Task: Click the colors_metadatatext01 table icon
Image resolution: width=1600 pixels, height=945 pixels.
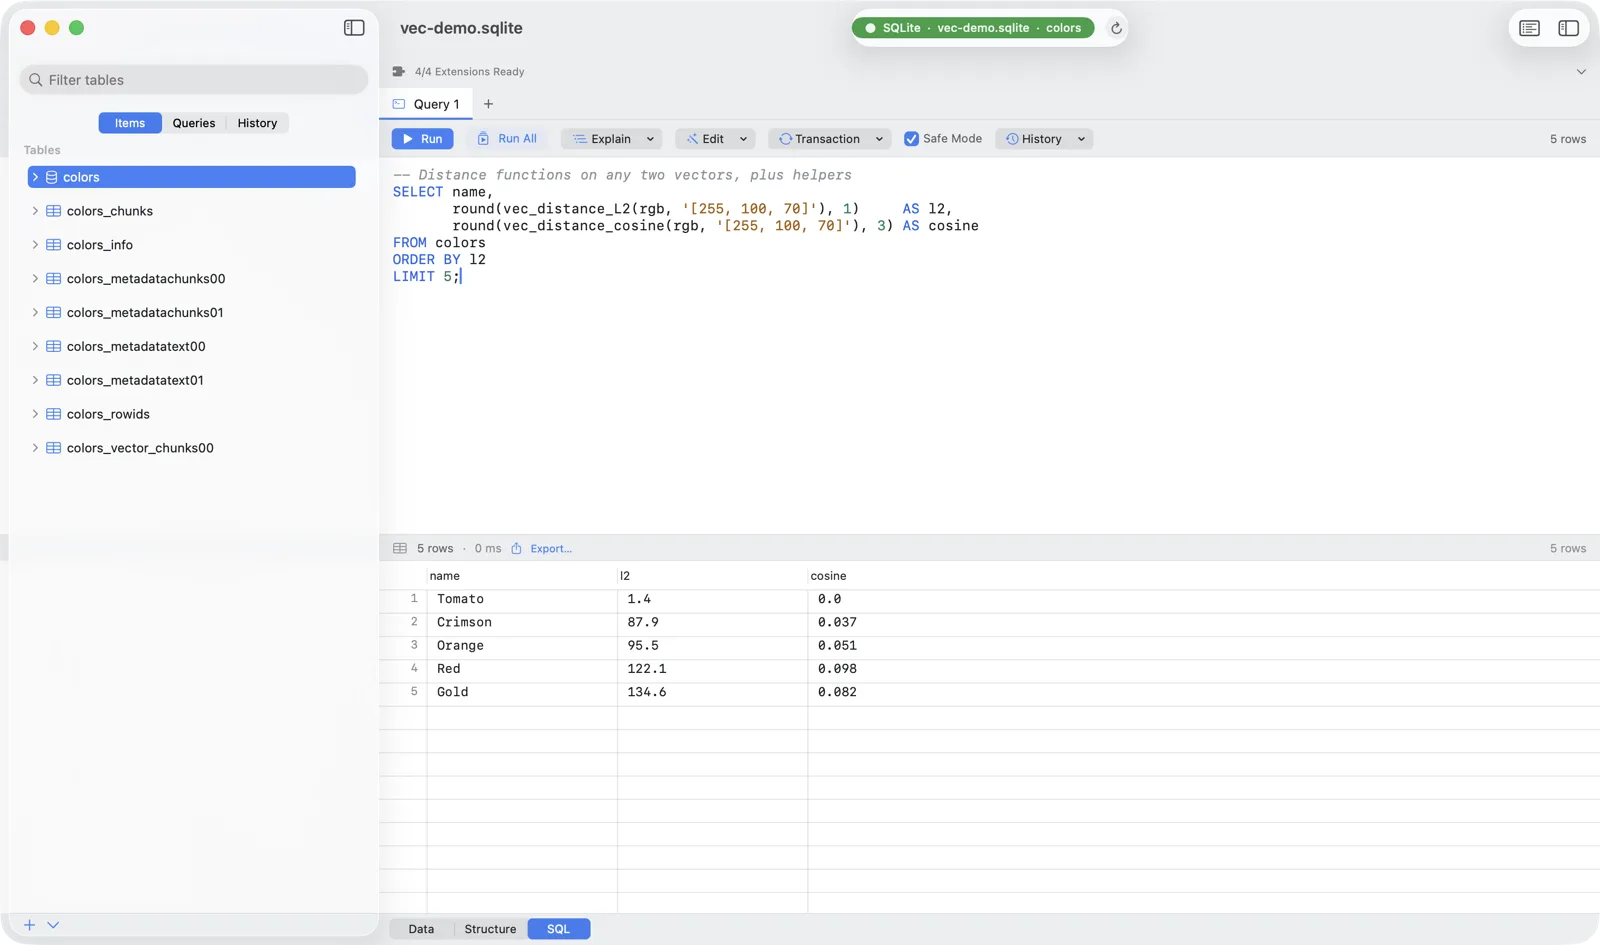Action: 54,380
